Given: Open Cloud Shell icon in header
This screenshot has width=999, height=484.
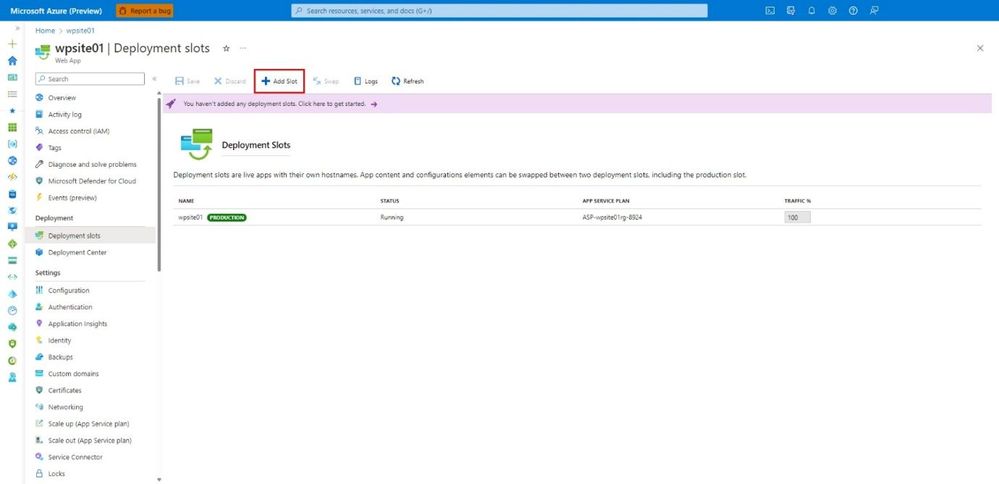Looking at the screenshot, I should pyautogui.click(x=770, y=11).
